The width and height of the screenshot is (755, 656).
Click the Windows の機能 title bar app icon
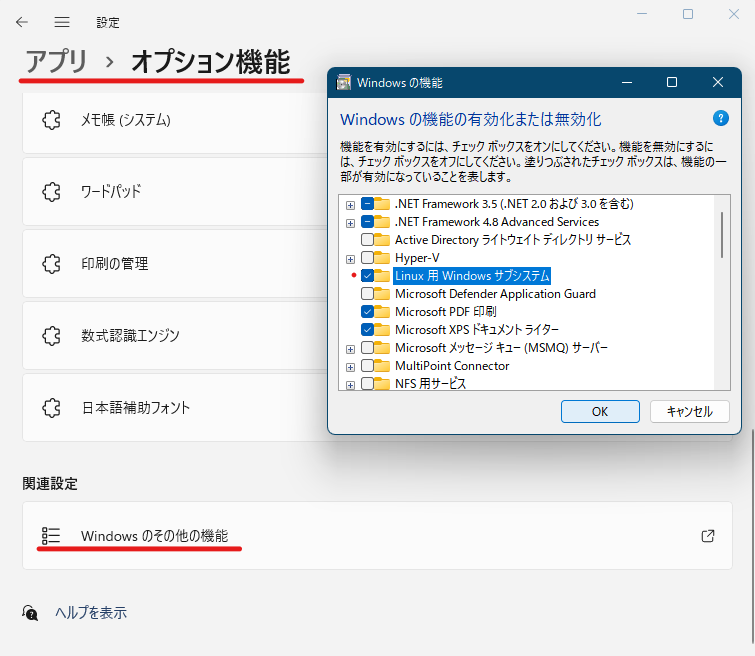coord(343,83)
